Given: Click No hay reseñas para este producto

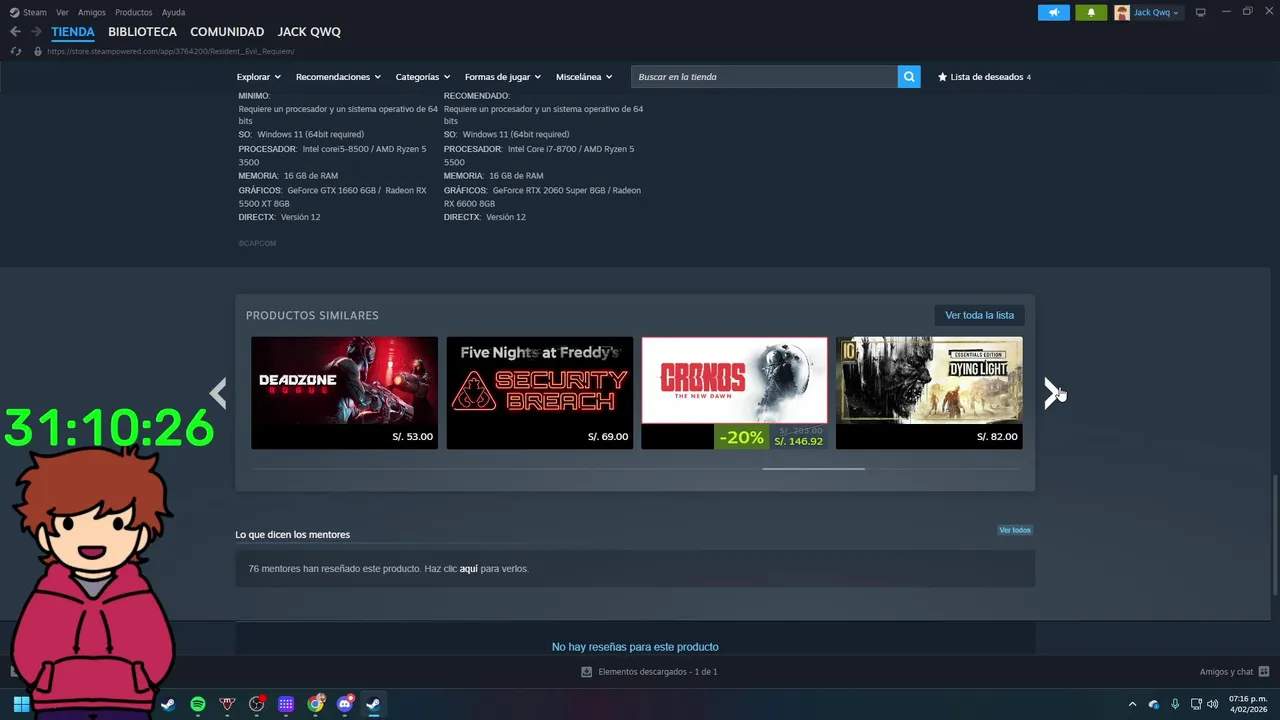Looking at the screenshot, I should (635, 647).
